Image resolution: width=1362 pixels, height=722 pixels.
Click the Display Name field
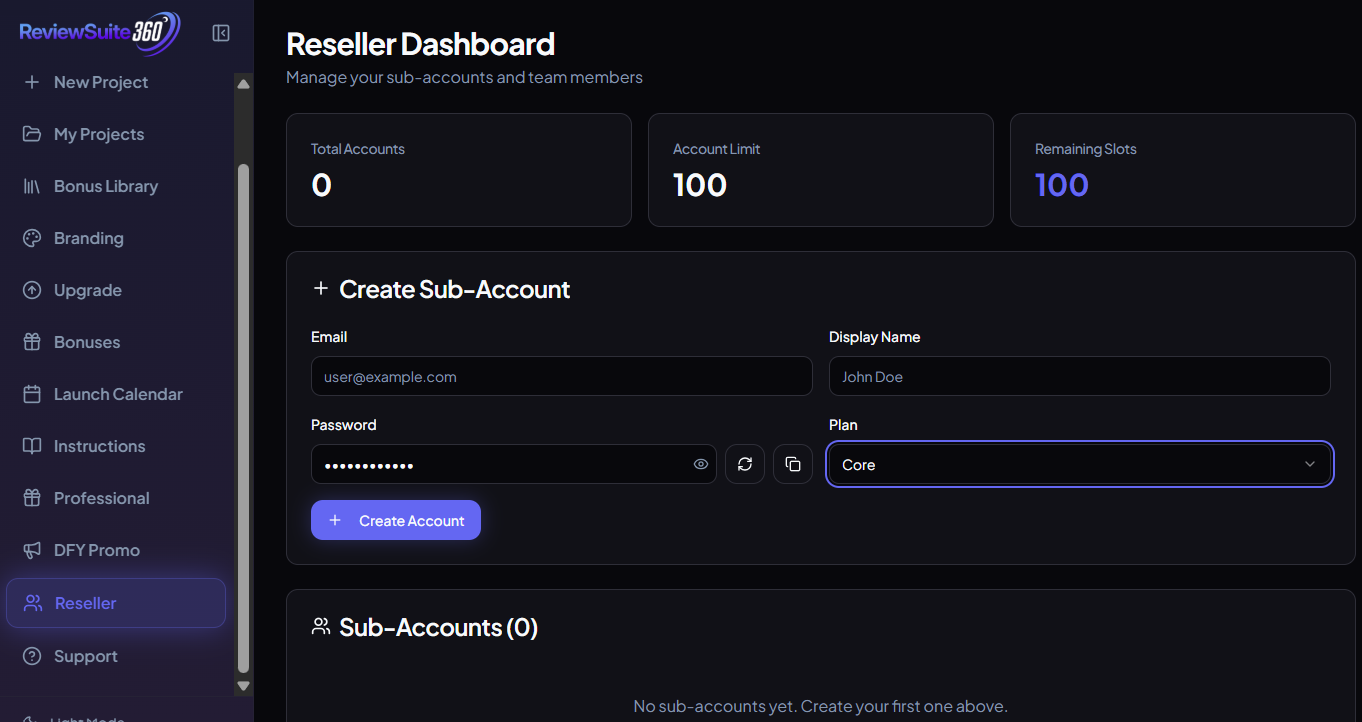pos(1079,377)
